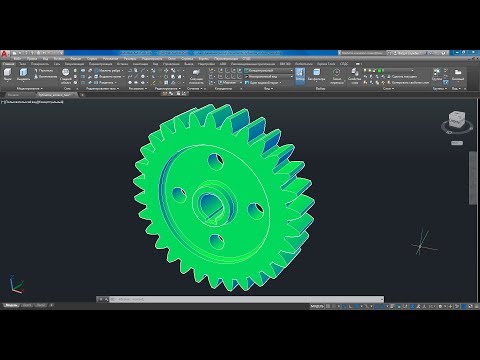
Task: Click the title bar keyword search field
Action: click(x=362, y=53)
